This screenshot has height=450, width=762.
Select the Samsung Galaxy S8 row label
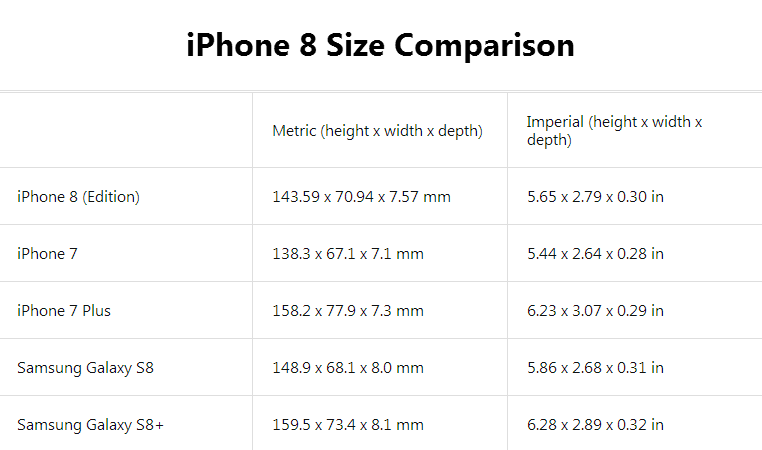click(x=85, y=368)
